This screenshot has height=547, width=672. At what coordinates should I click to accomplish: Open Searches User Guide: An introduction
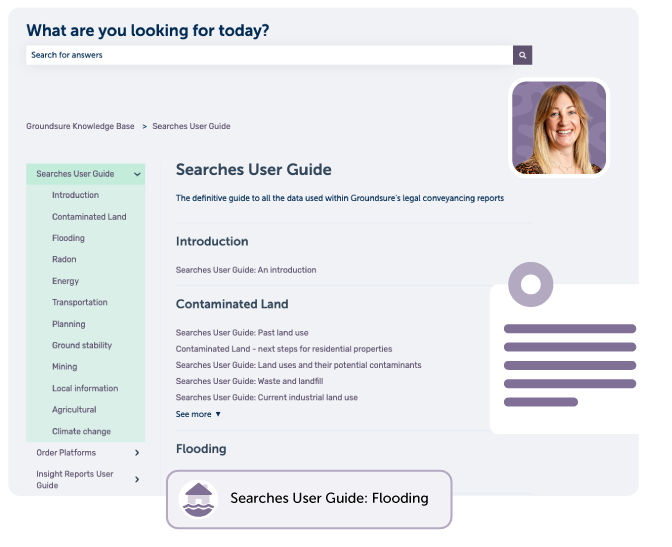pos(246,270)
